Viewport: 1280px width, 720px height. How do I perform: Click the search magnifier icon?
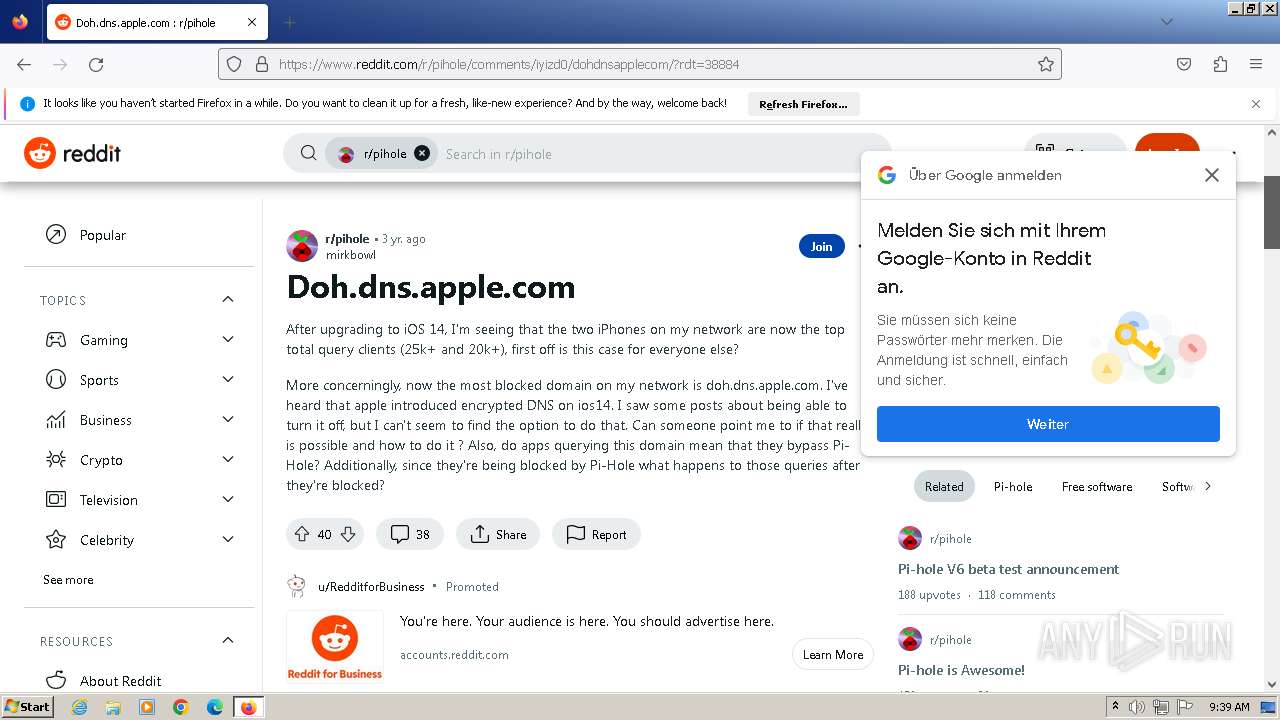[309, 153]
